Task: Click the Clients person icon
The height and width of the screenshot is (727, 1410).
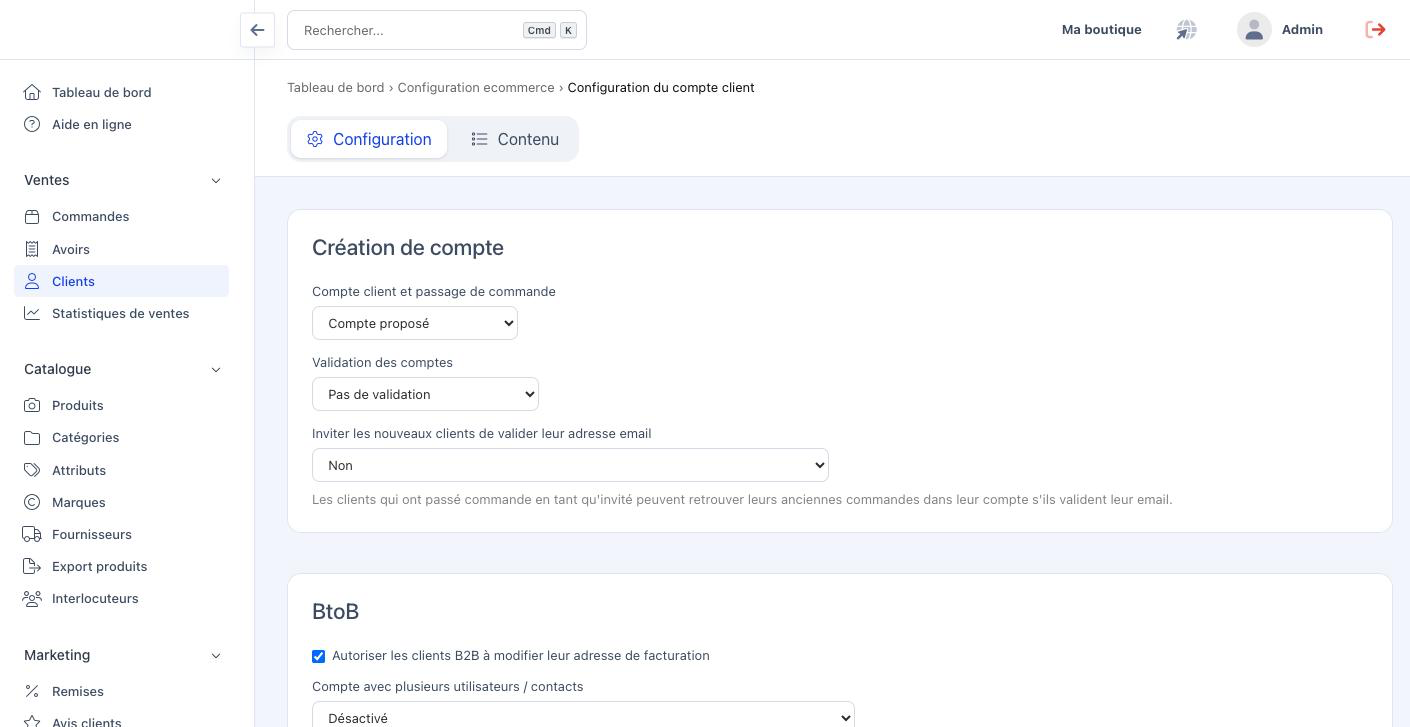Action: point(32,281)
